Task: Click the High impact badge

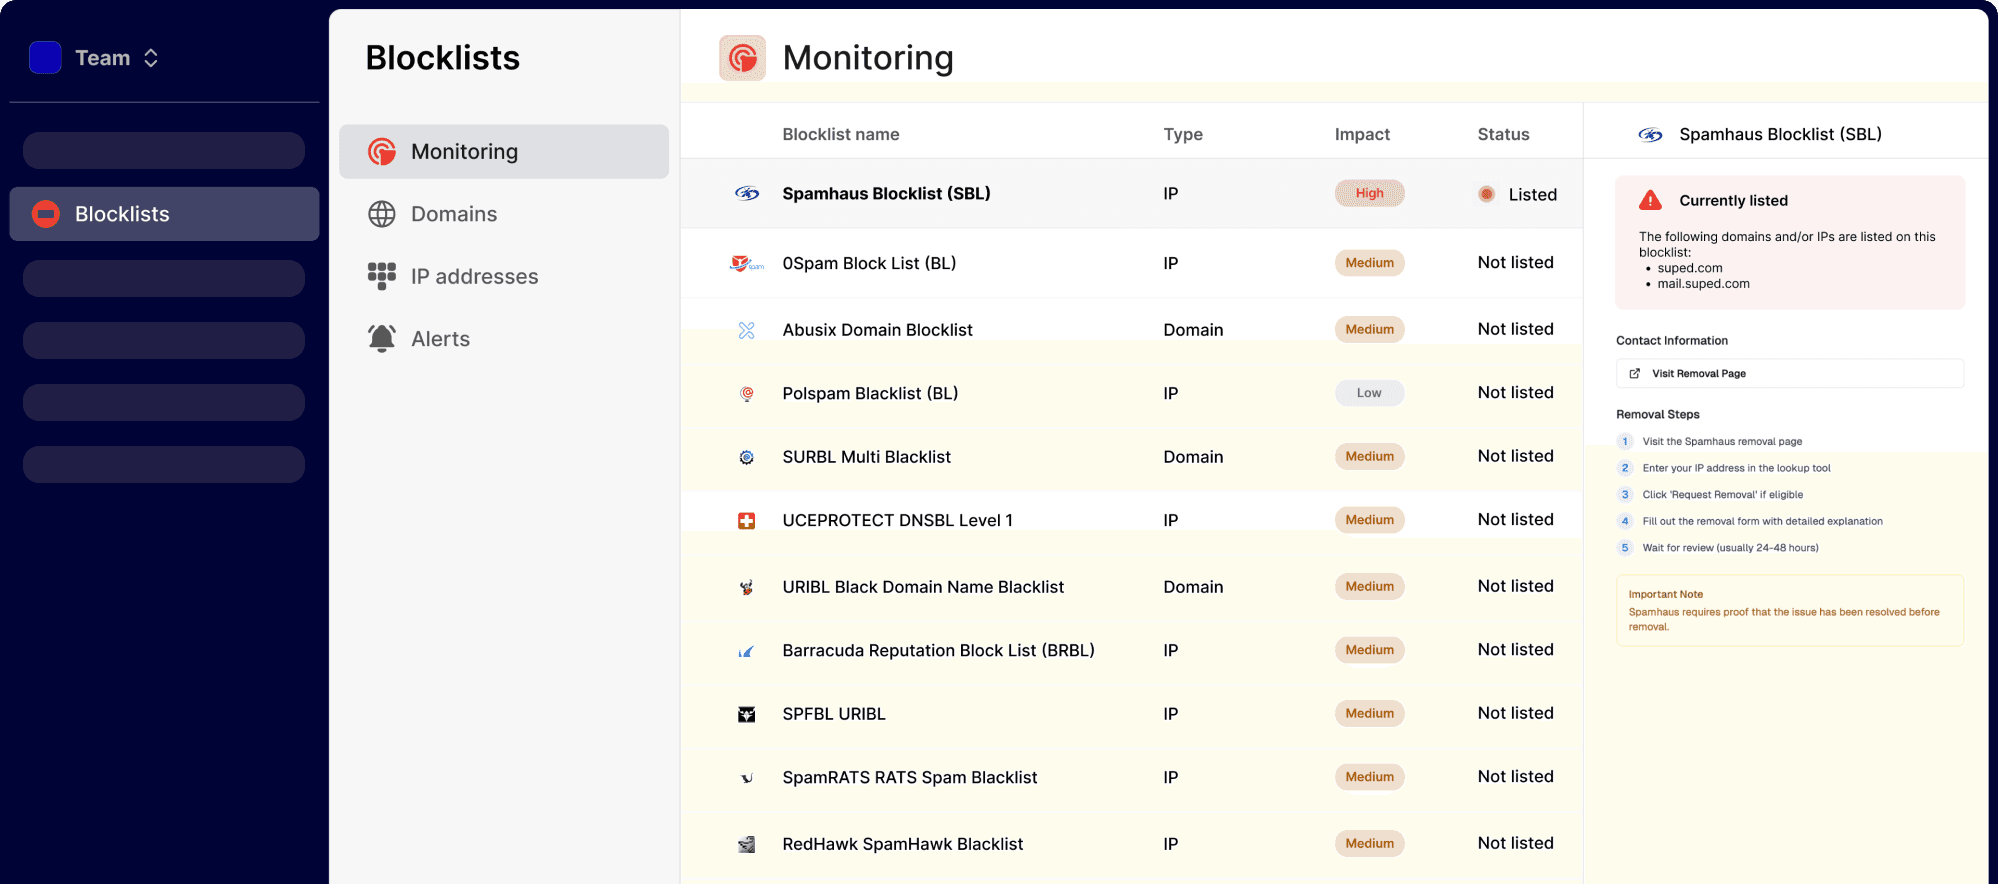Action: [1369, 194]
